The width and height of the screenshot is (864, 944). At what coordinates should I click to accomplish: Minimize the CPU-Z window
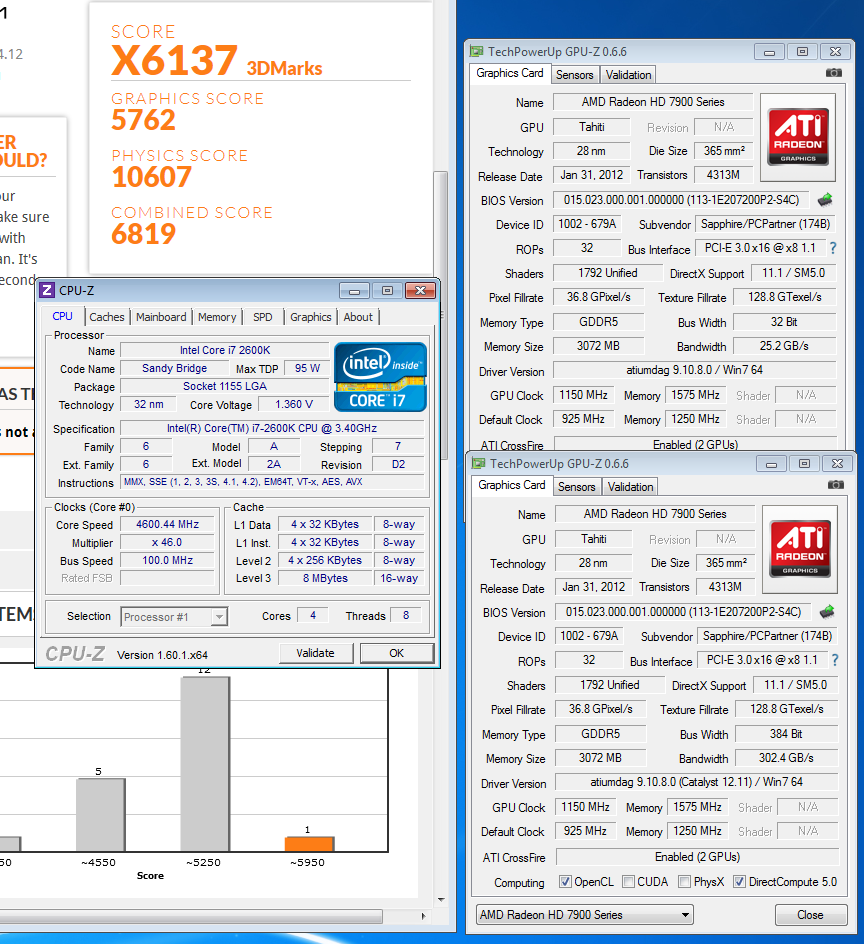[x=355, y=291]
